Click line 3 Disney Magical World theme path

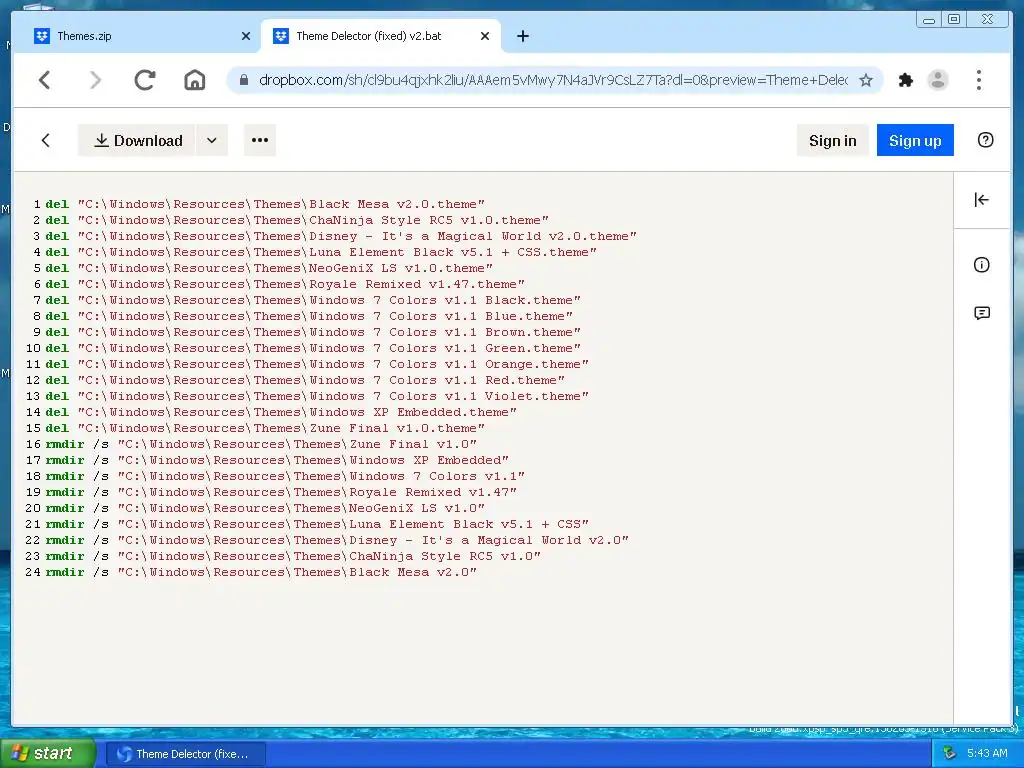click(x=341, y=236)
